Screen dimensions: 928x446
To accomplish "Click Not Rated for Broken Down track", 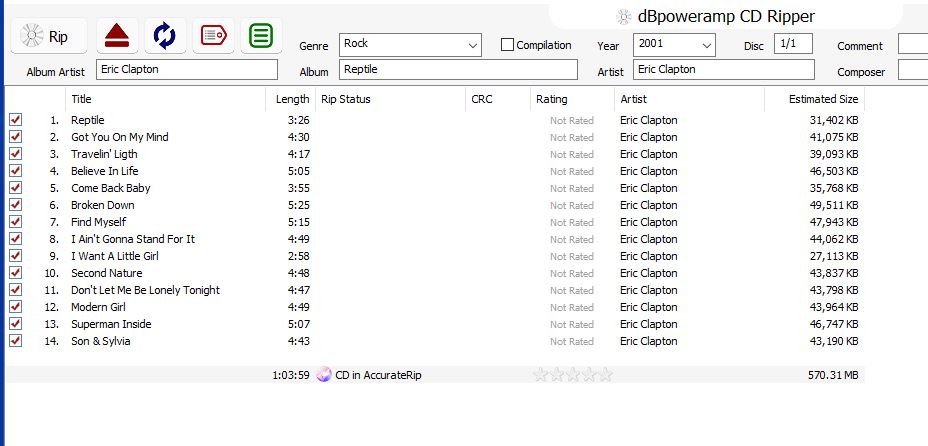I will [571, 205].
